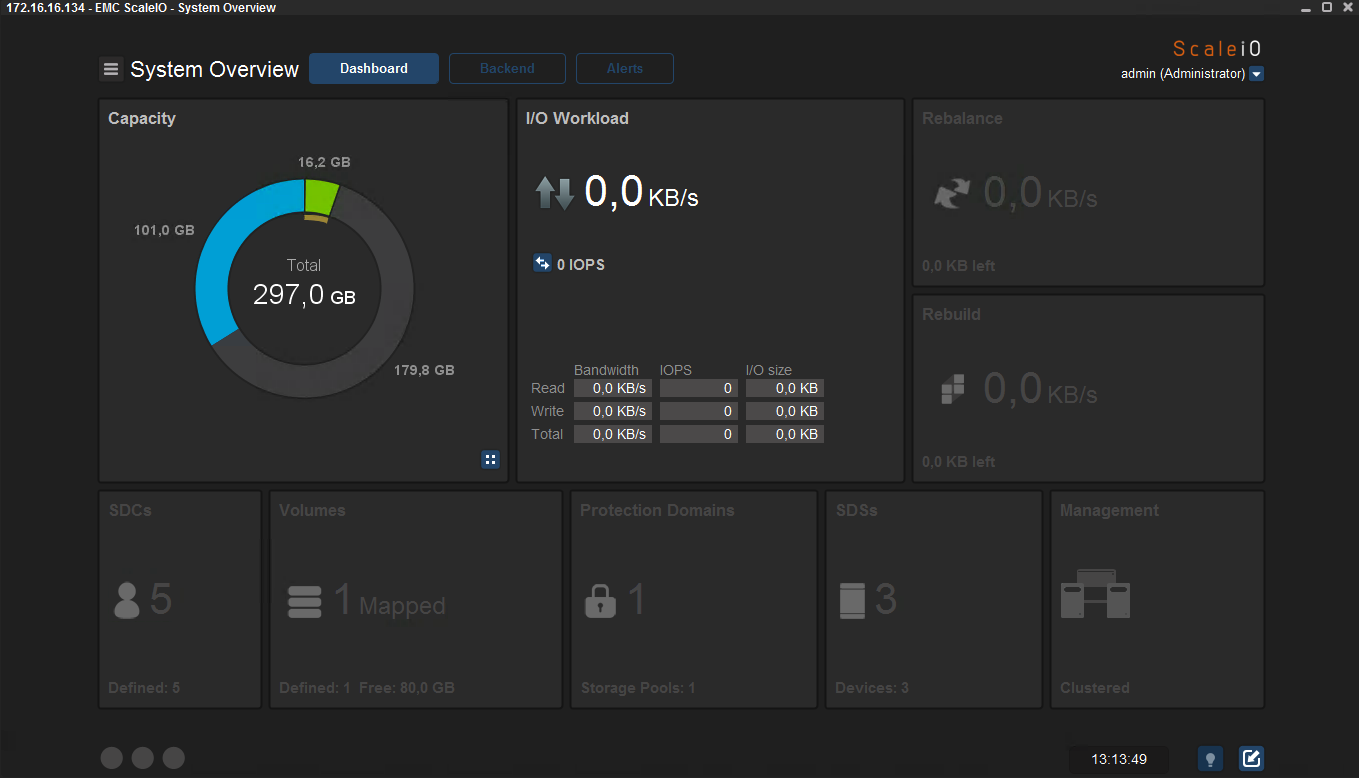The image size is (1359, 778).
Task: Click the SDCs person icon
Action: click(x=127, y=600)
